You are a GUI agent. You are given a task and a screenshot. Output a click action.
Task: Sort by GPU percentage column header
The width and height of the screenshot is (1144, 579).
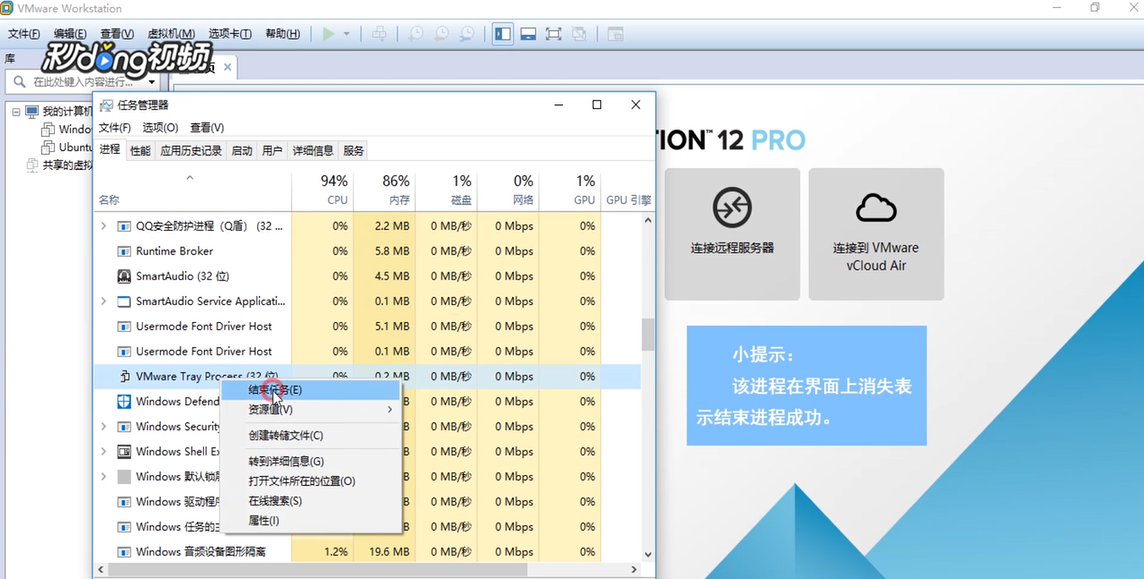pyautogui.click(x=570, y=190)
